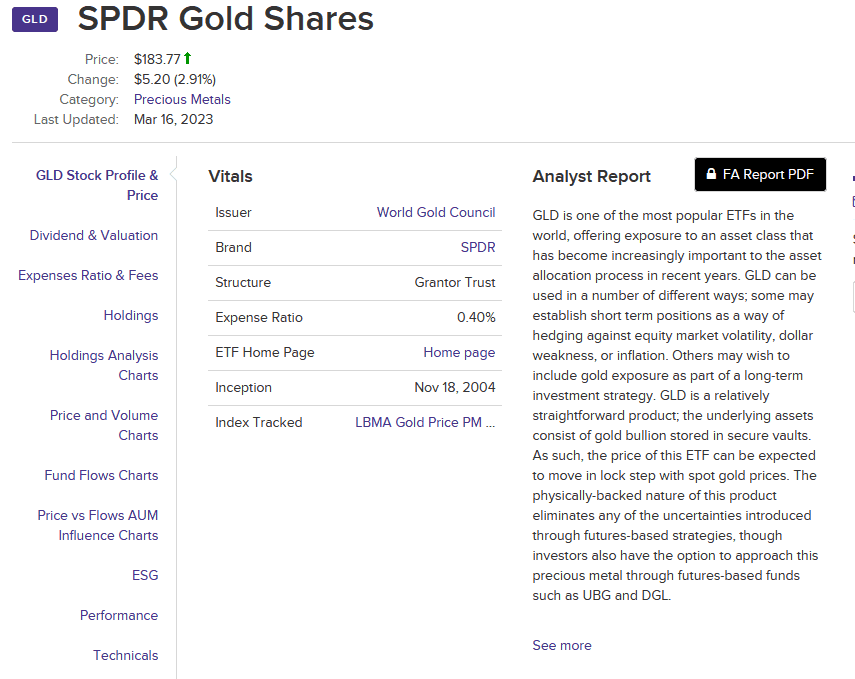Click the GLD ticker badge
Viewport: 855px width, 679px height.
point(35,19)
